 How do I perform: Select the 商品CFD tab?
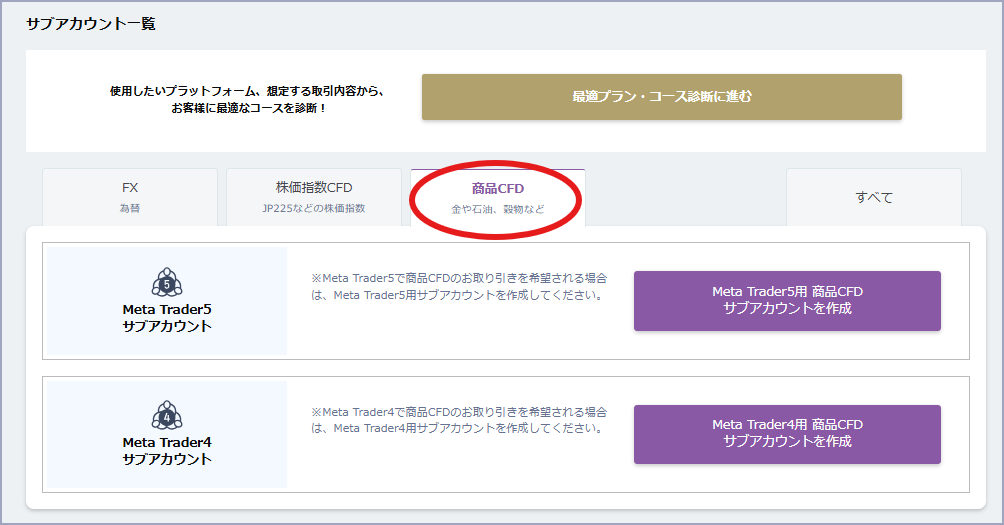[498, 198]
